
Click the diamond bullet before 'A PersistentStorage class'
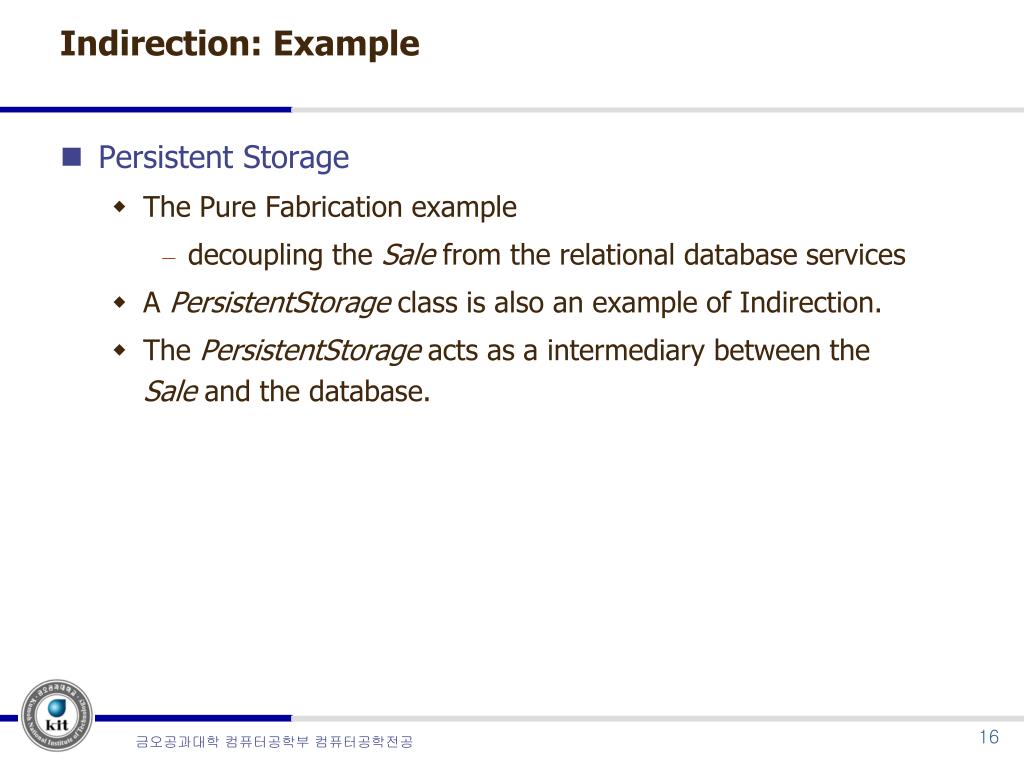pos(119,303)
